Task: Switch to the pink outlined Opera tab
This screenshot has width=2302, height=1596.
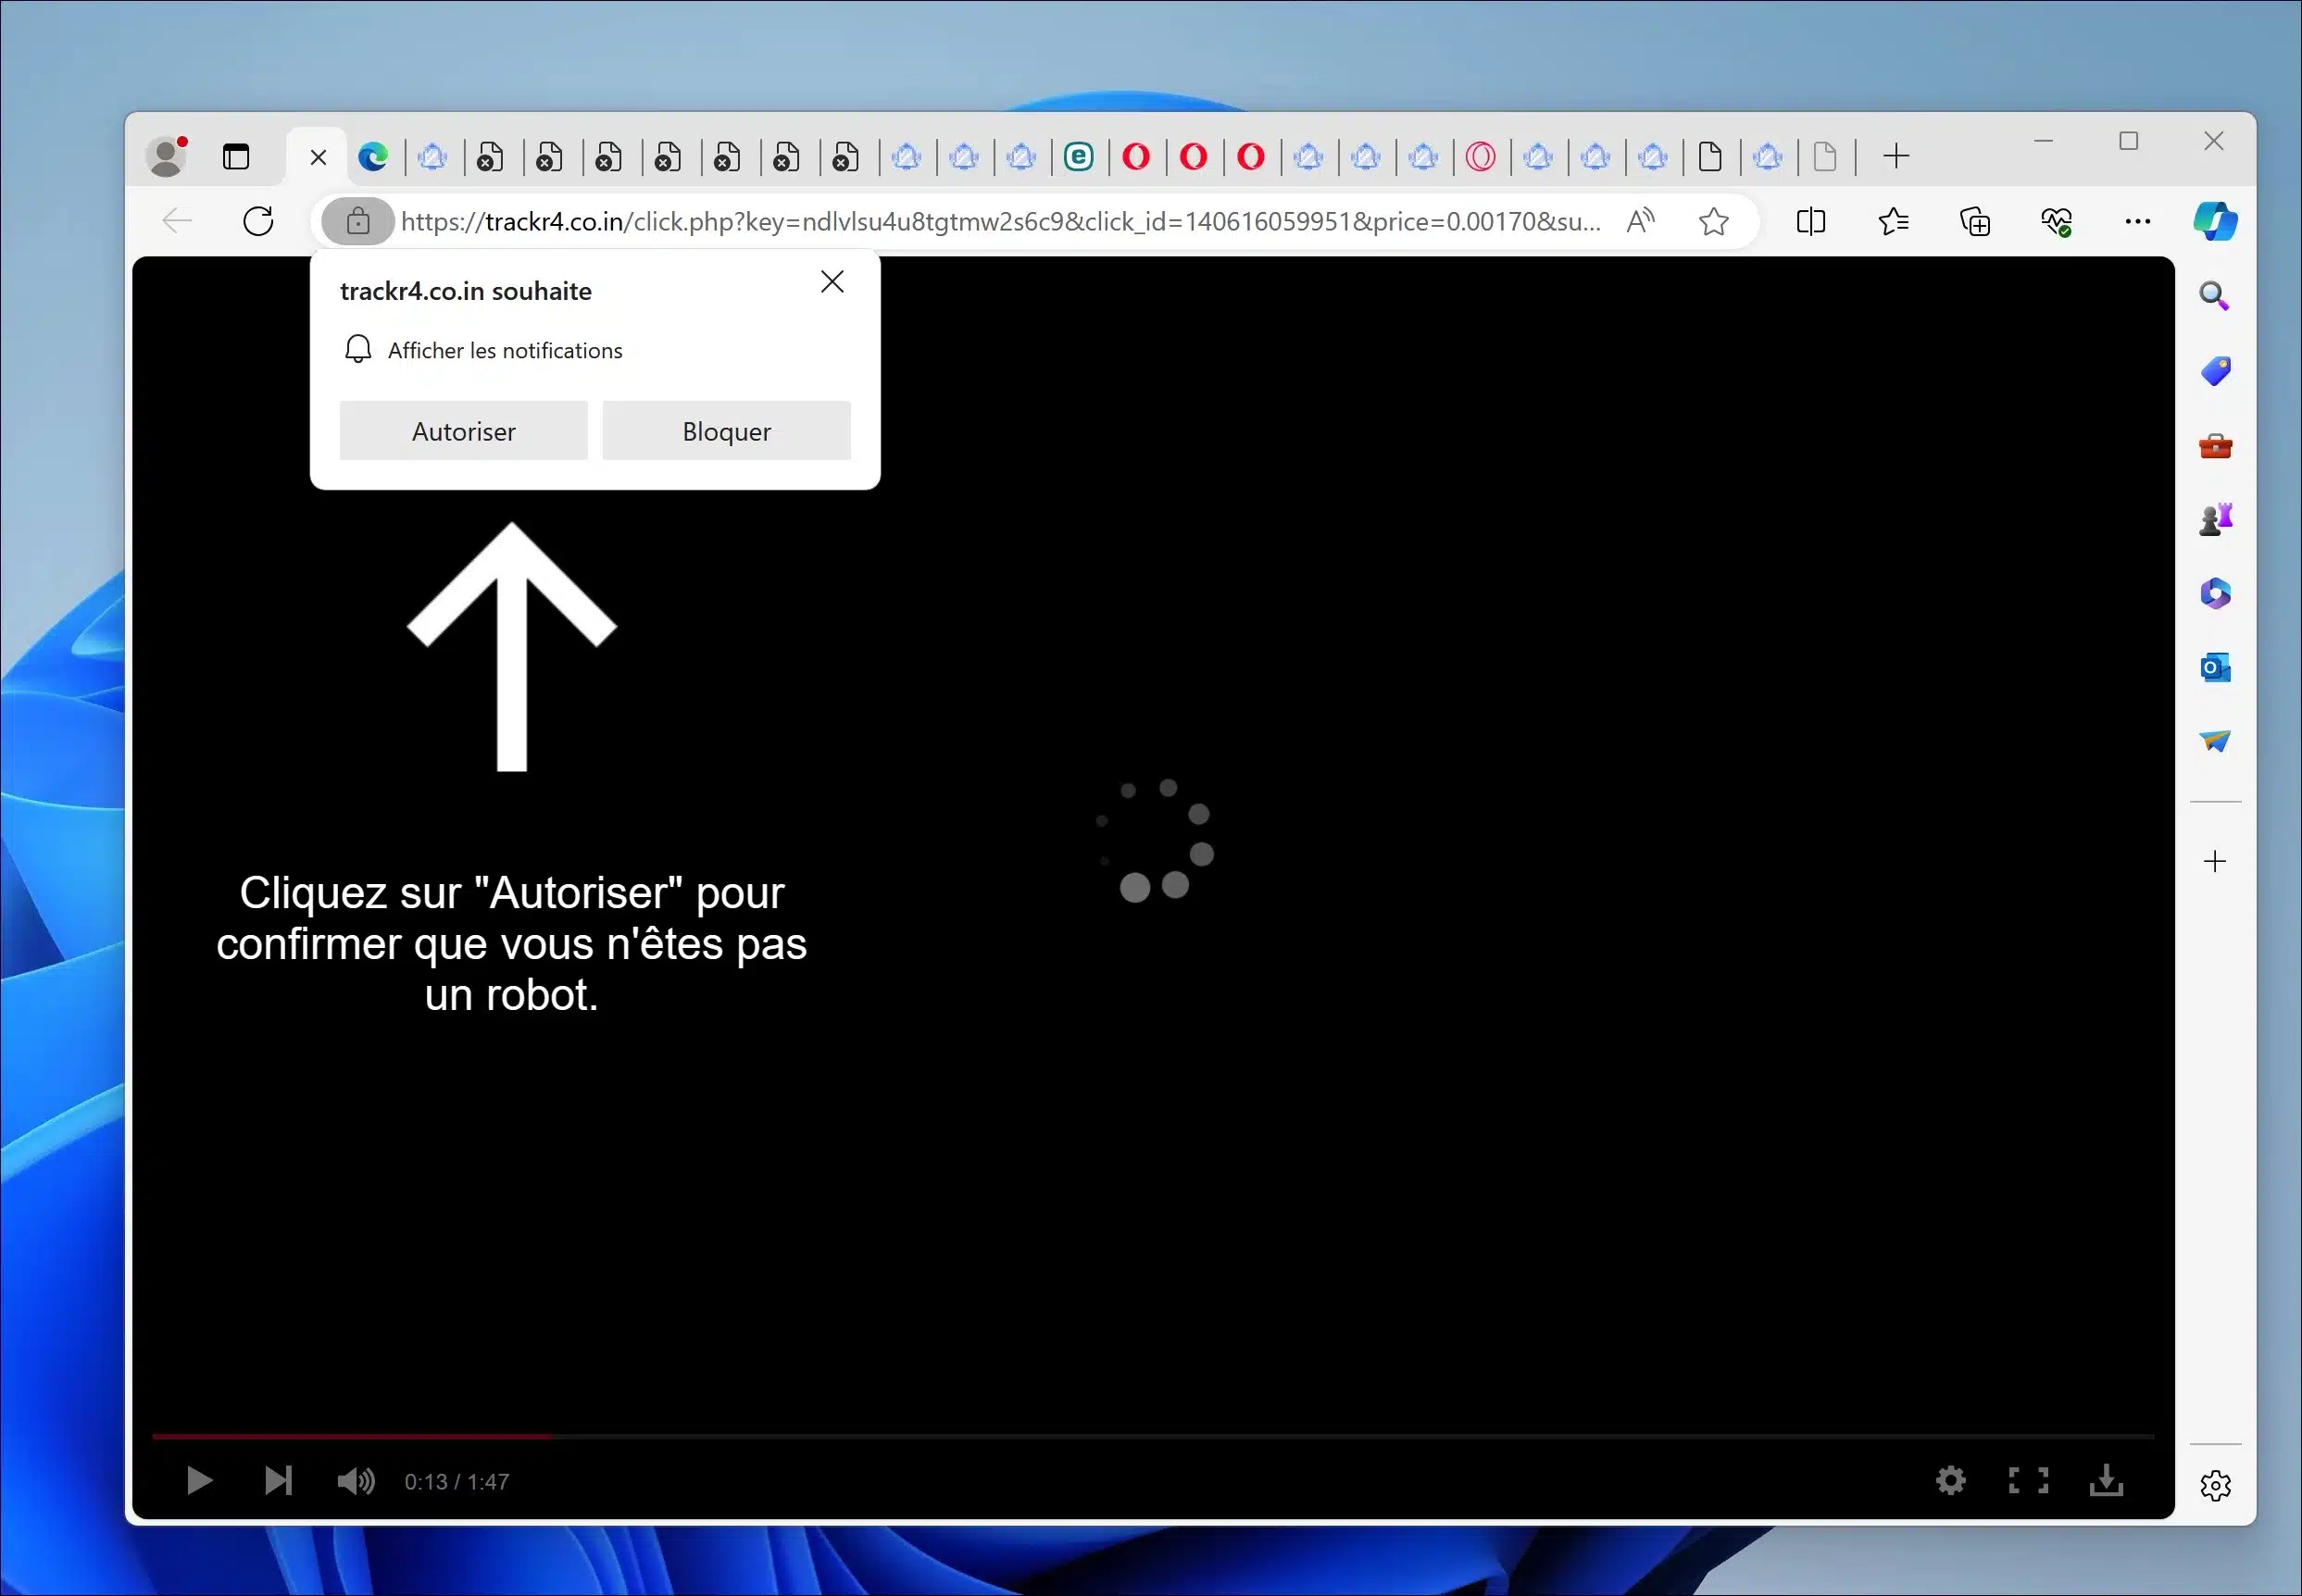Action: pyautogui.click(x=1481, y=157)
